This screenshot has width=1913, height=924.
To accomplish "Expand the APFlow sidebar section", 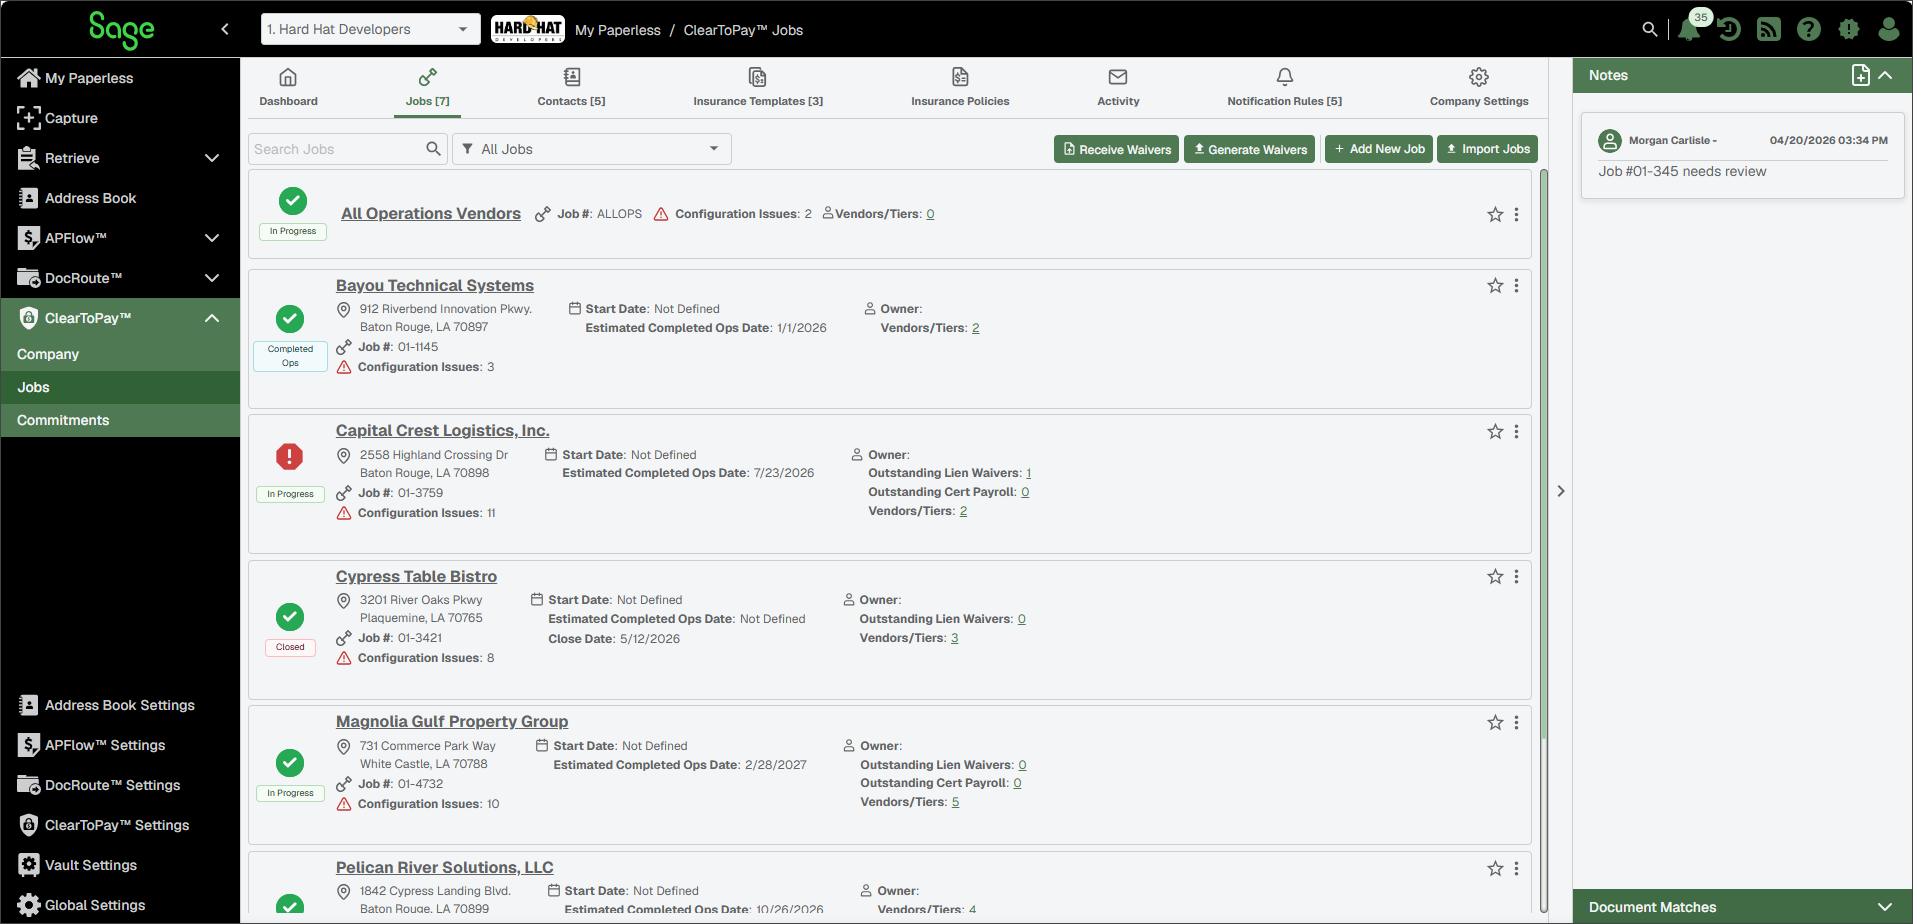I will click(x=212, y=238).
